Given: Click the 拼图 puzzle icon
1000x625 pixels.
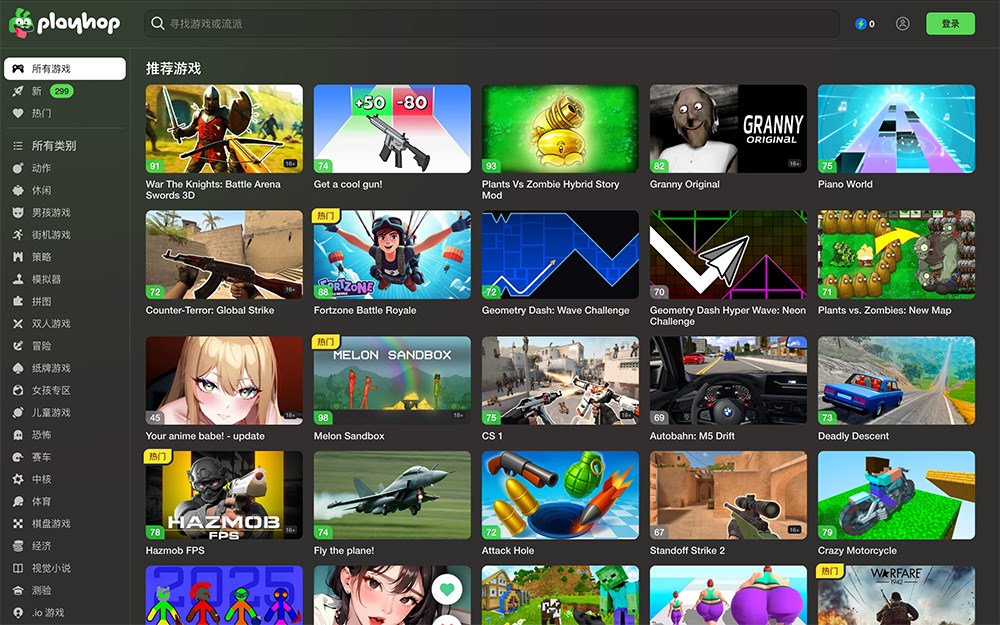Looking at the screenshot, I should (x=18, y=301).
